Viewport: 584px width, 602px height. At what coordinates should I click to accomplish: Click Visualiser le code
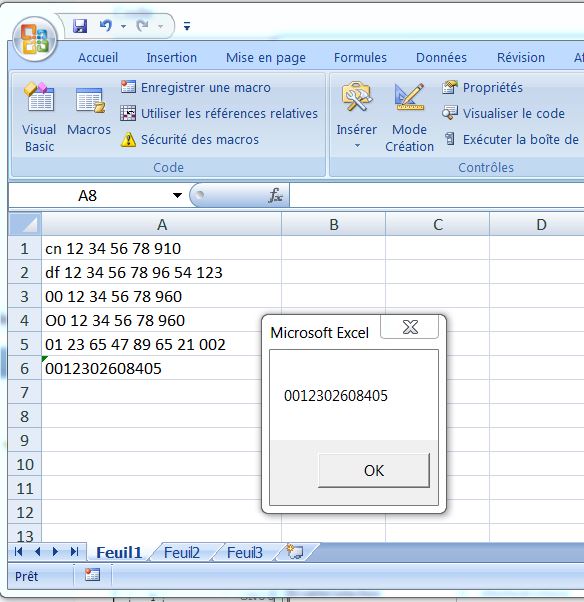pos(503,113)
